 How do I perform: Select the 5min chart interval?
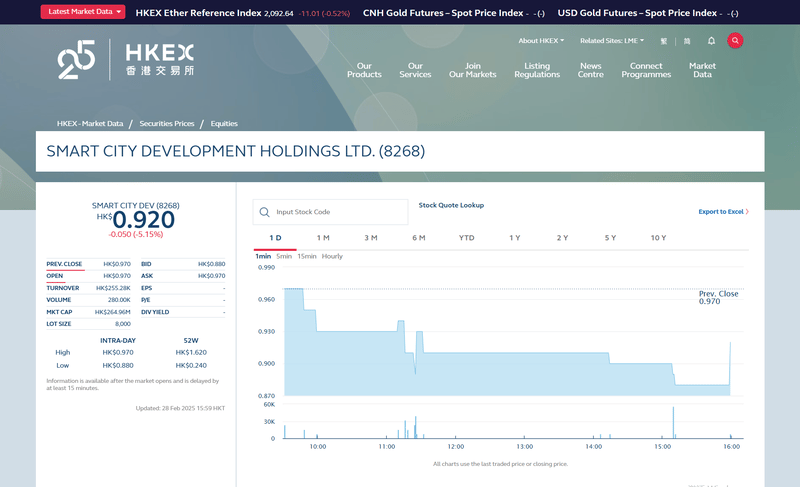click(x=284, y=257)
